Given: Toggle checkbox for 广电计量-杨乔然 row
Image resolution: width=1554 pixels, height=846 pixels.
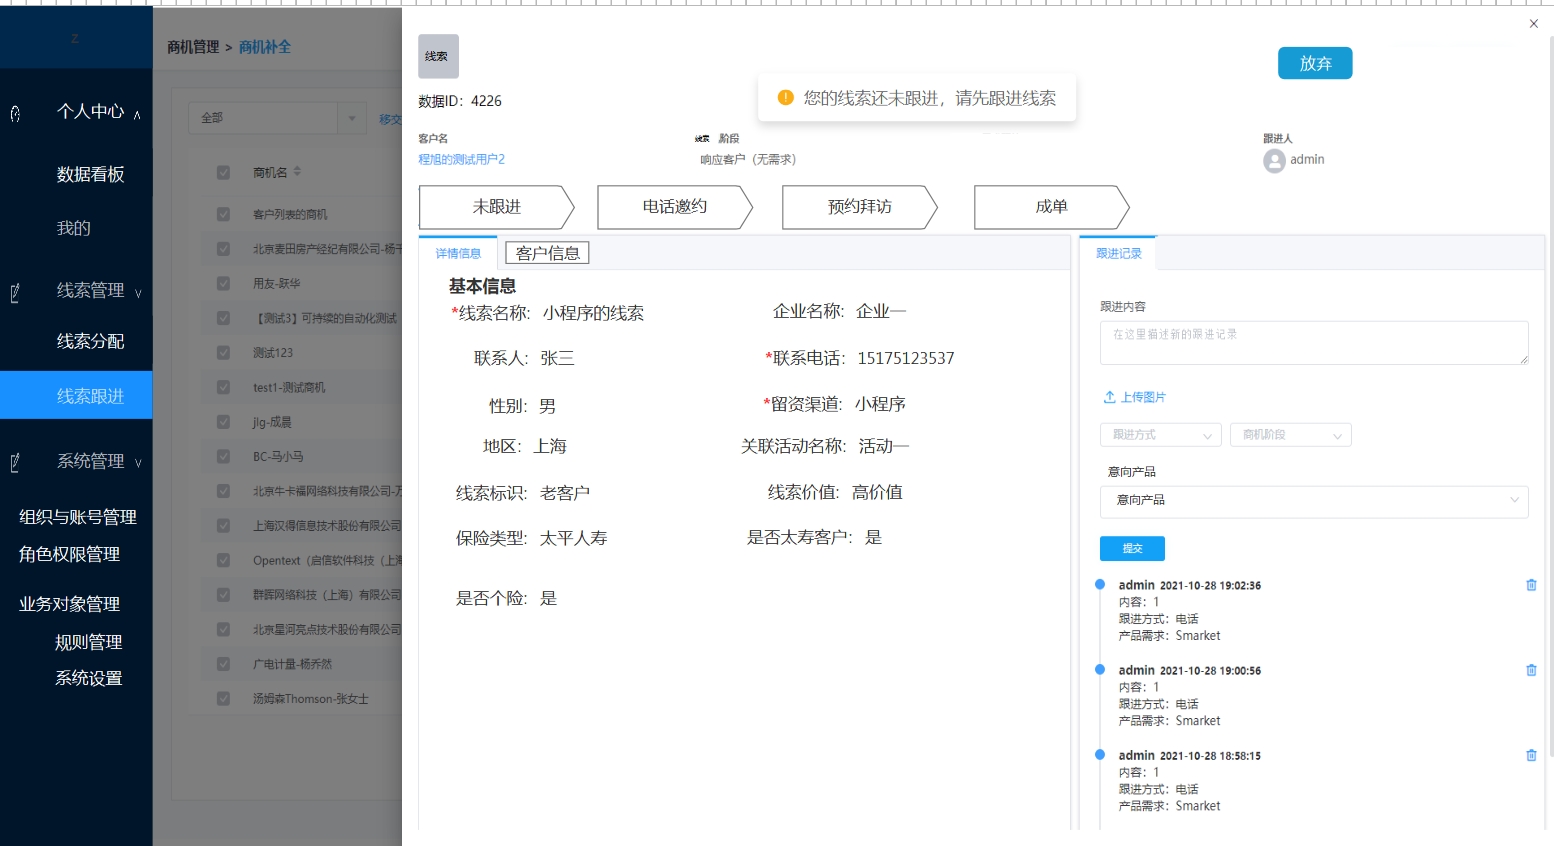Looking at the screenshot, I should (223, 664).
